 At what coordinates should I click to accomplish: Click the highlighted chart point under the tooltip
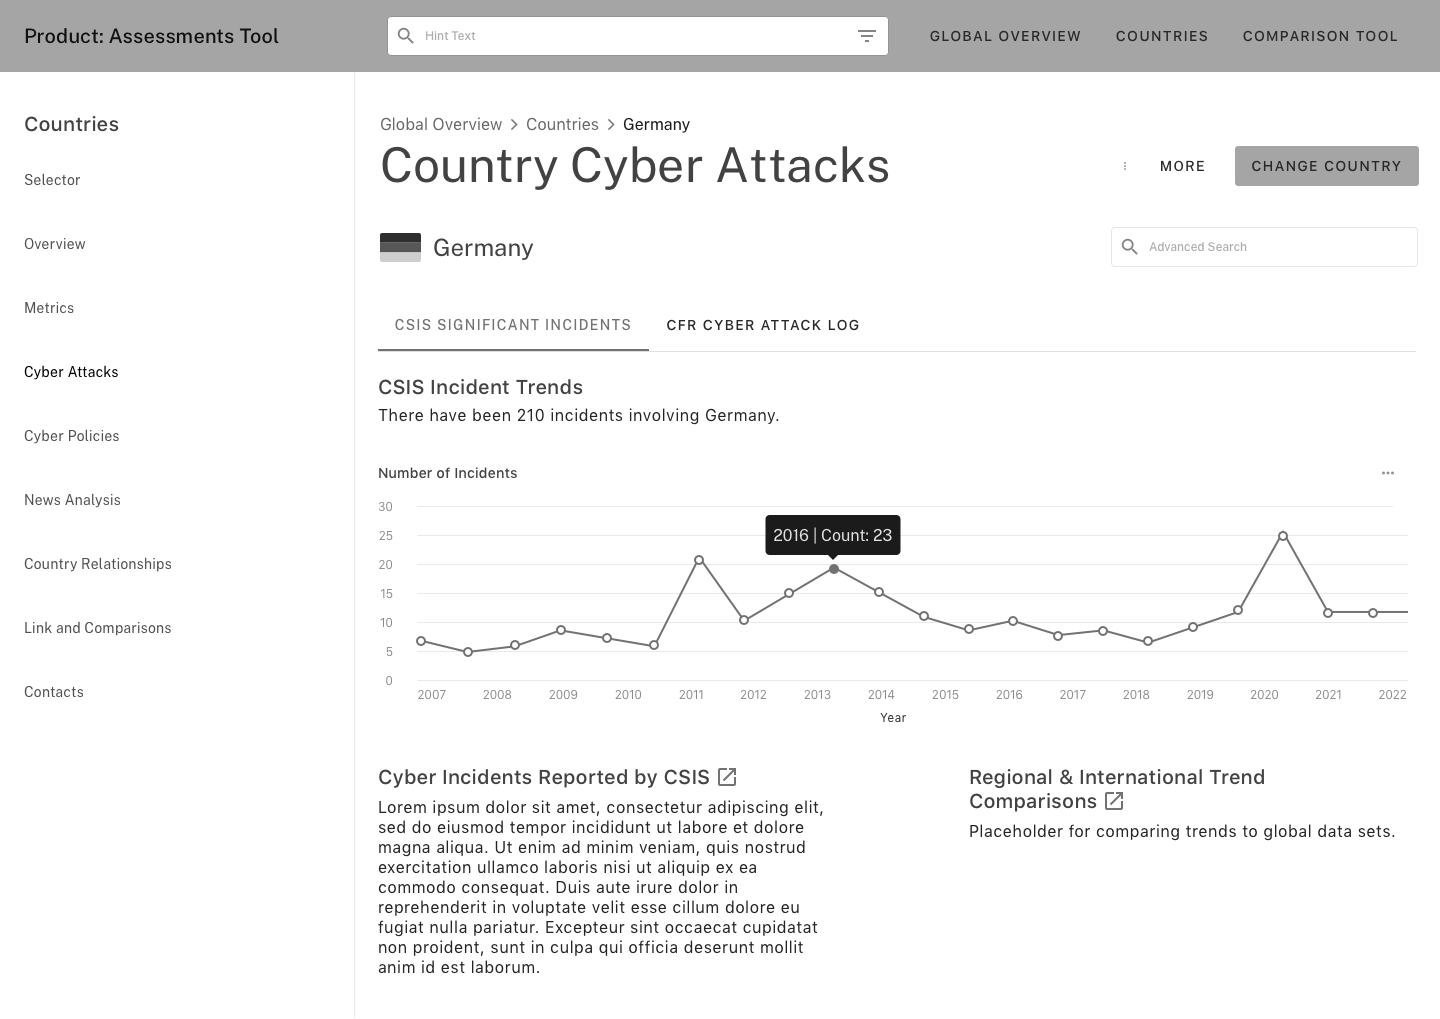coord(834,569)
